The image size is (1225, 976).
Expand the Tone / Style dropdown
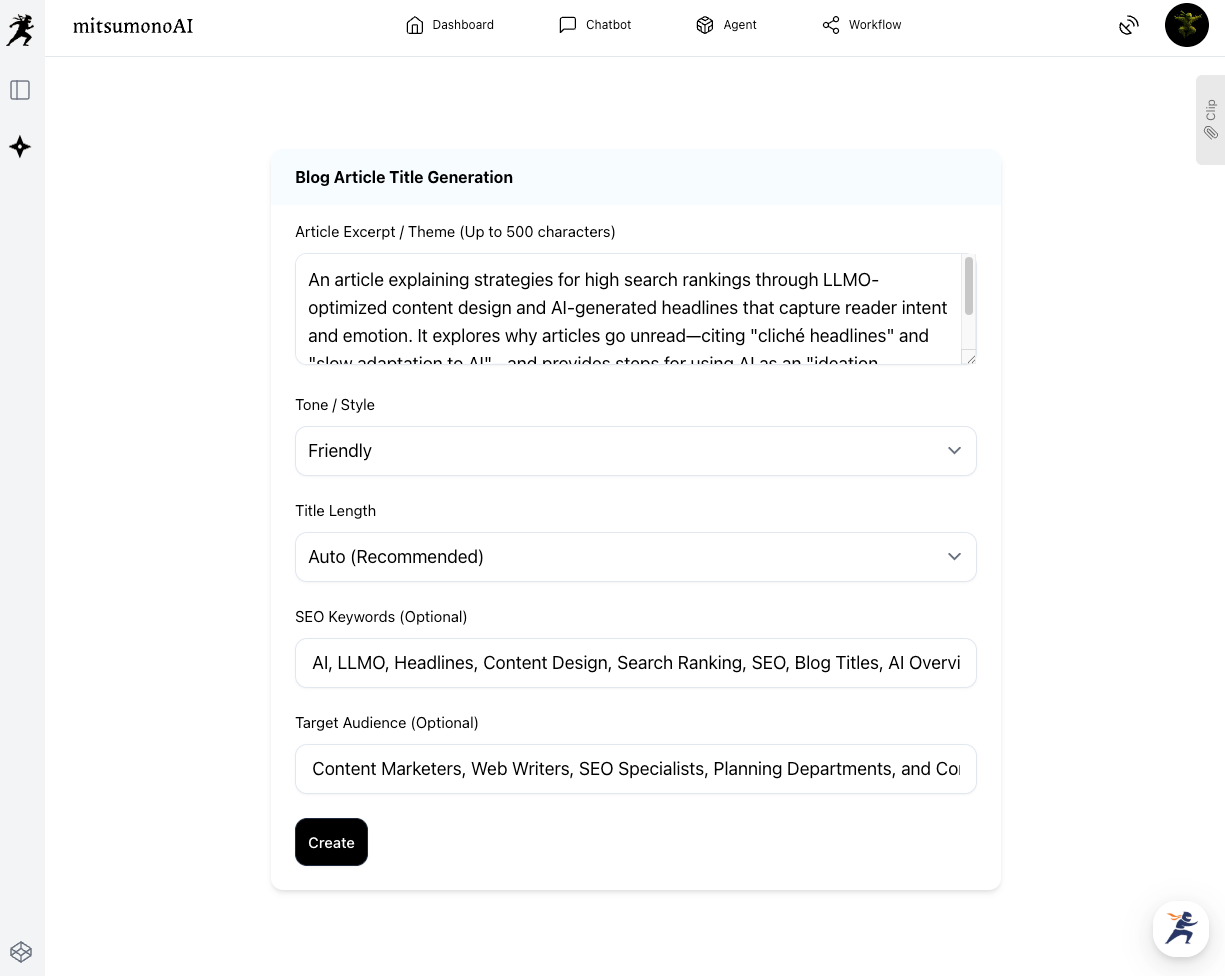(635, 451)
